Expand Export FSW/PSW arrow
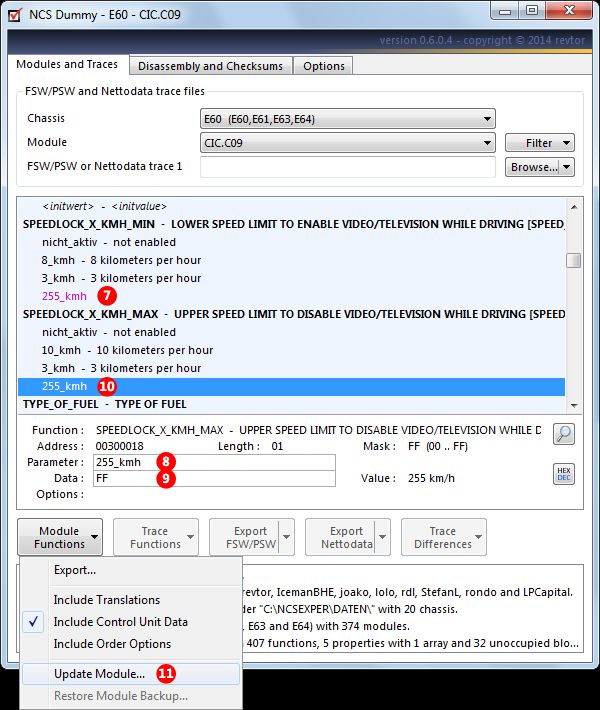Viewport: 600px width, 710px height. point(287,537)
